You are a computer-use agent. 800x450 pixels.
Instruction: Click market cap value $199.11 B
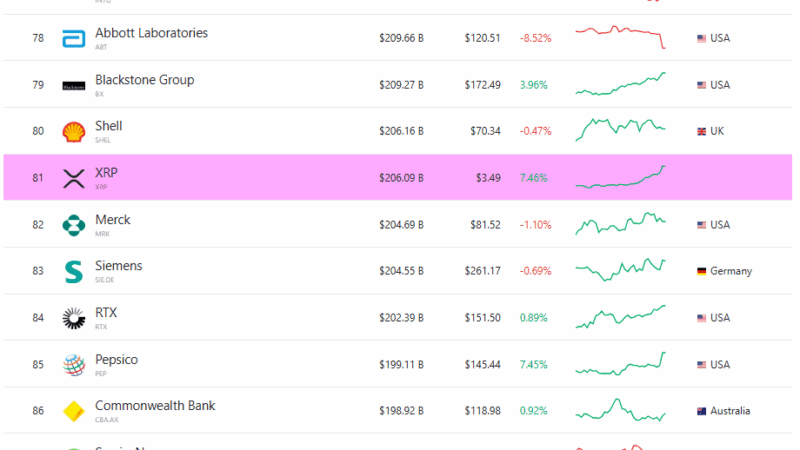coord(401,365)
